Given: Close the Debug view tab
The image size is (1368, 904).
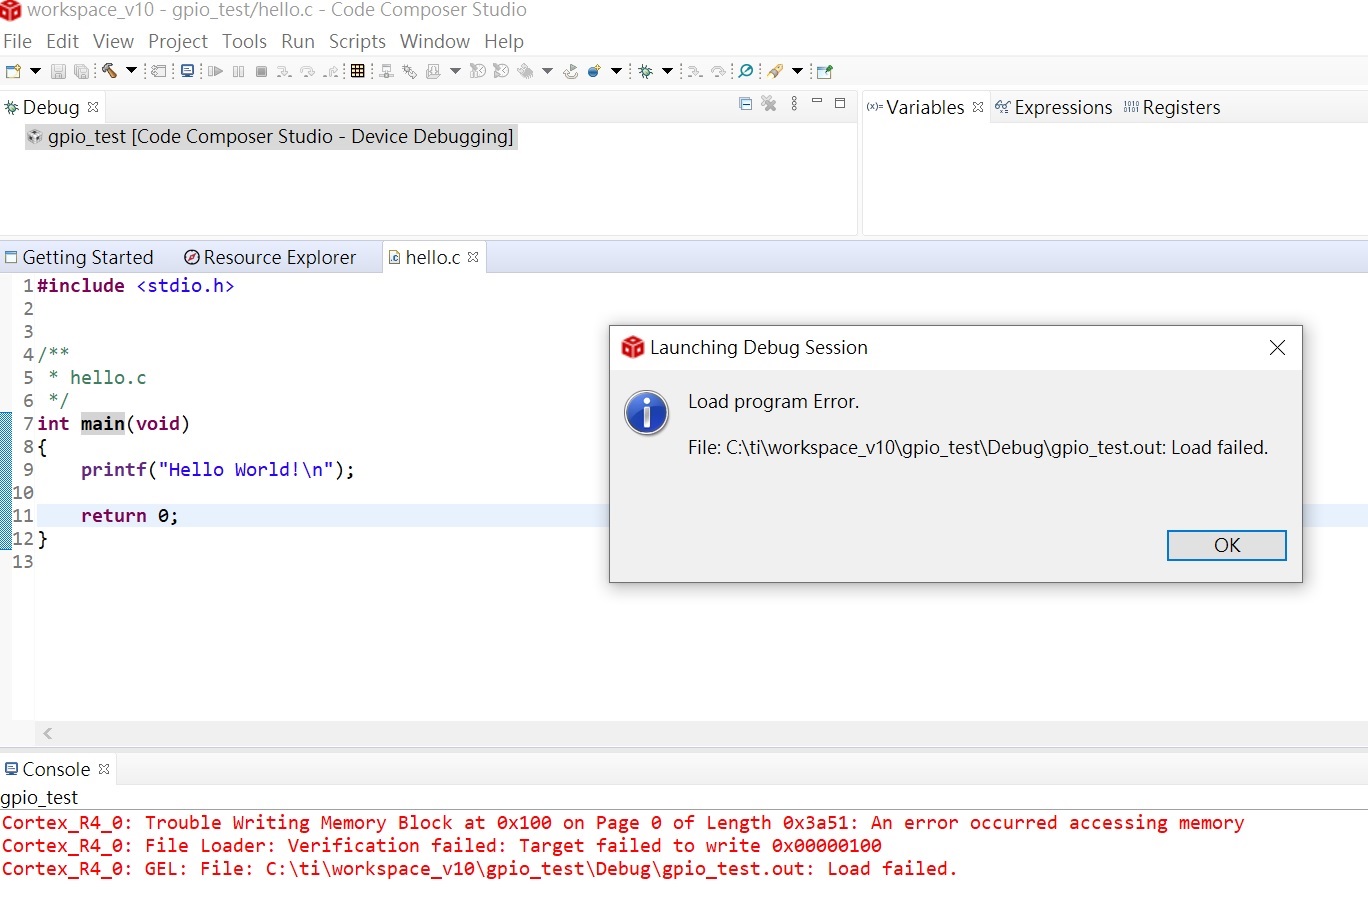Looking at the screenshot, I should (x=93, y=107).
